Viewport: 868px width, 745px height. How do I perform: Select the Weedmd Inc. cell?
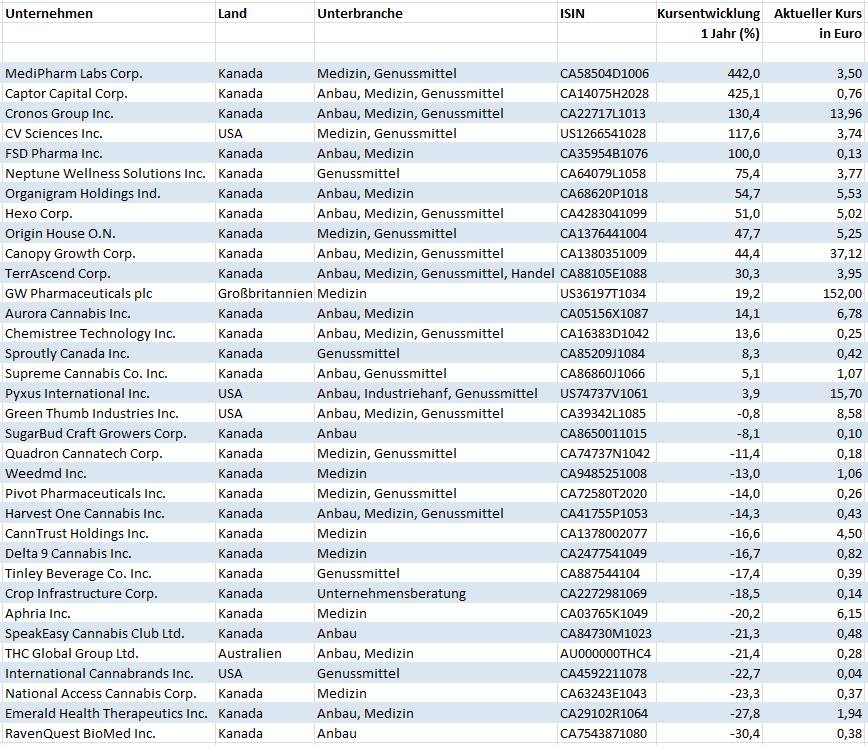(x=108, y=473)
